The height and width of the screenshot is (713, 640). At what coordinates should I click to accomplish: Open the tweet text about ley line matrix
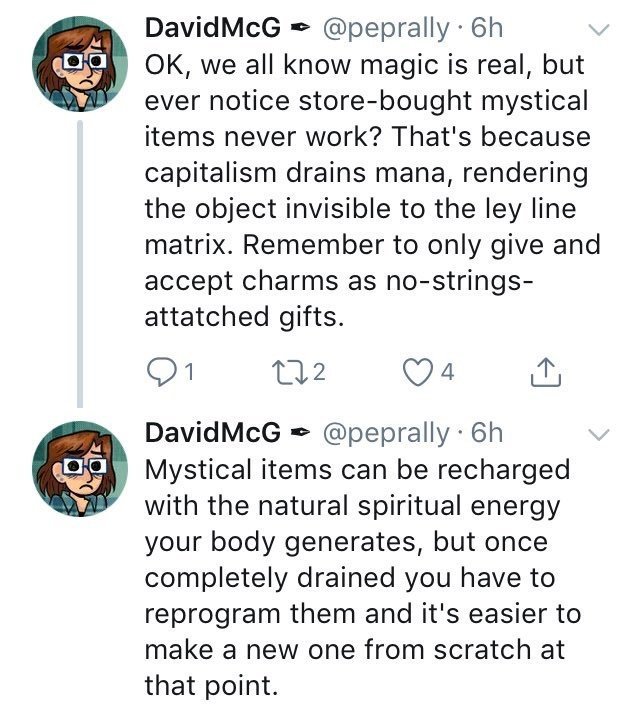[x=373, y=191]
